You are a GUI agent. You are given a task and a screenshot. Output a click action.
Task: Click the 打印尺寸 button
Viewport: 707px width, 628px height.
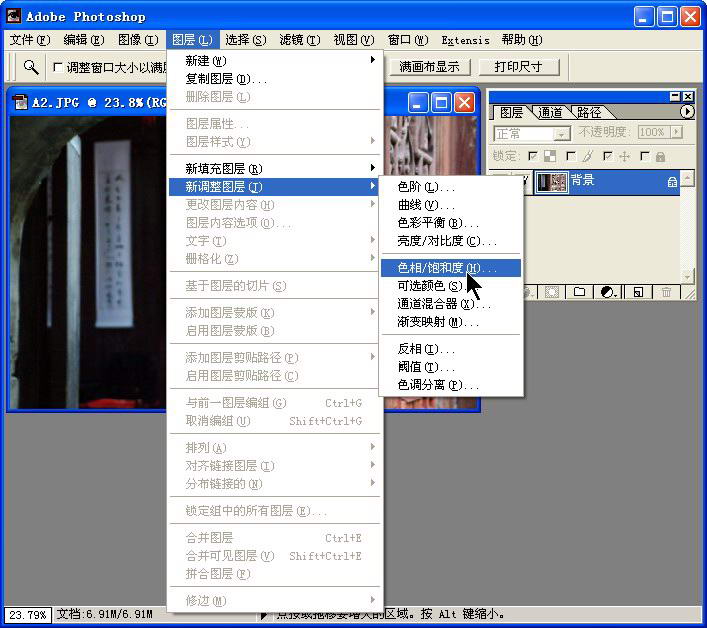pos(518,67)
